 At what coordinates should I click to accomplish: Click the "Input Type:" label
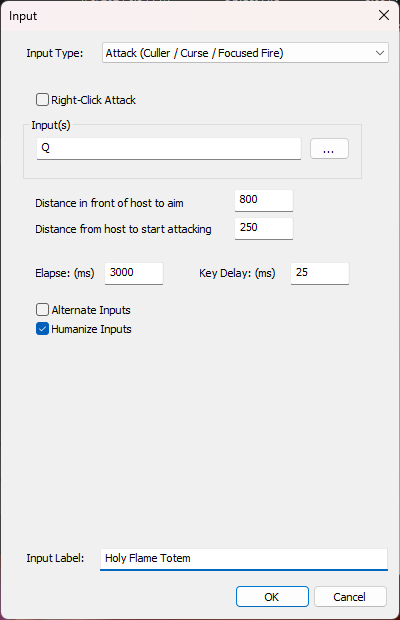pyautogui.click(x=55, y=53)
